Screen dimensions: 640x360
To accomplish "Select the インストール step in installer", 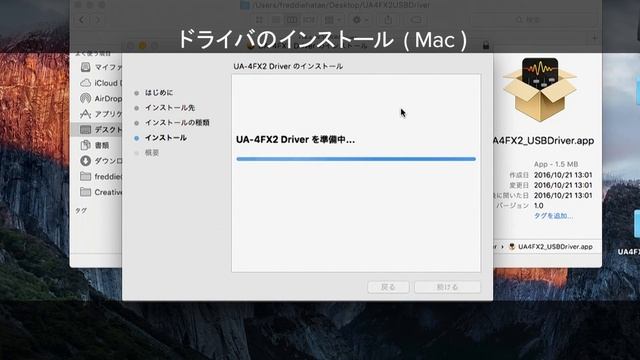I will point(166,138).
